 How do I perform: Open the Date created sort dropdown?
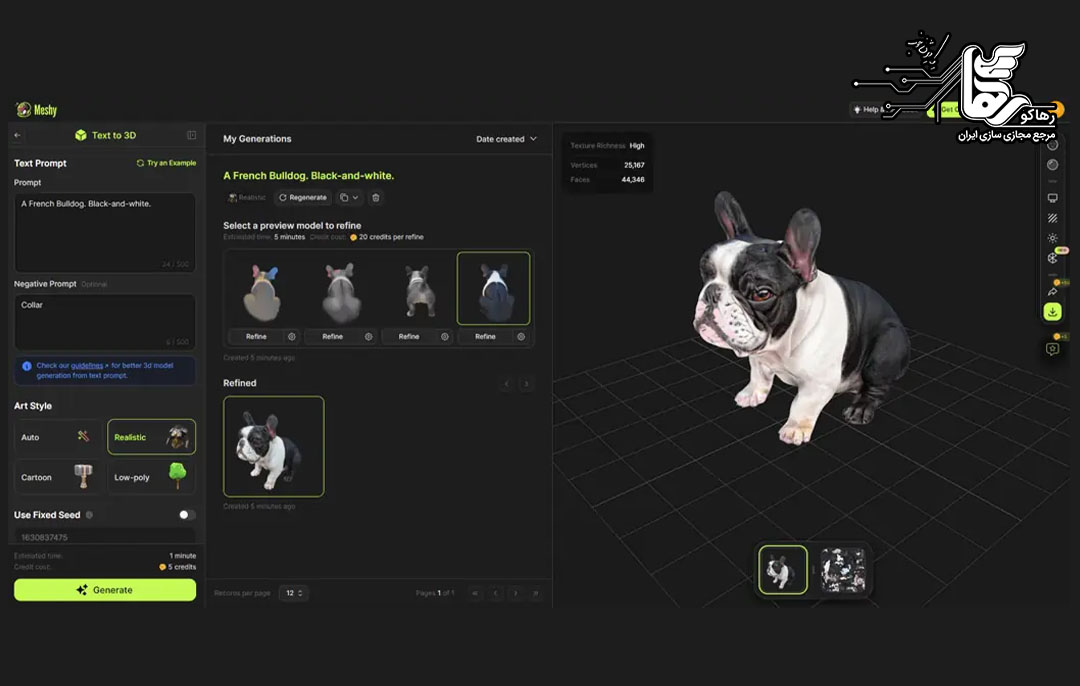pyautogui.click(x=506, y=139)
